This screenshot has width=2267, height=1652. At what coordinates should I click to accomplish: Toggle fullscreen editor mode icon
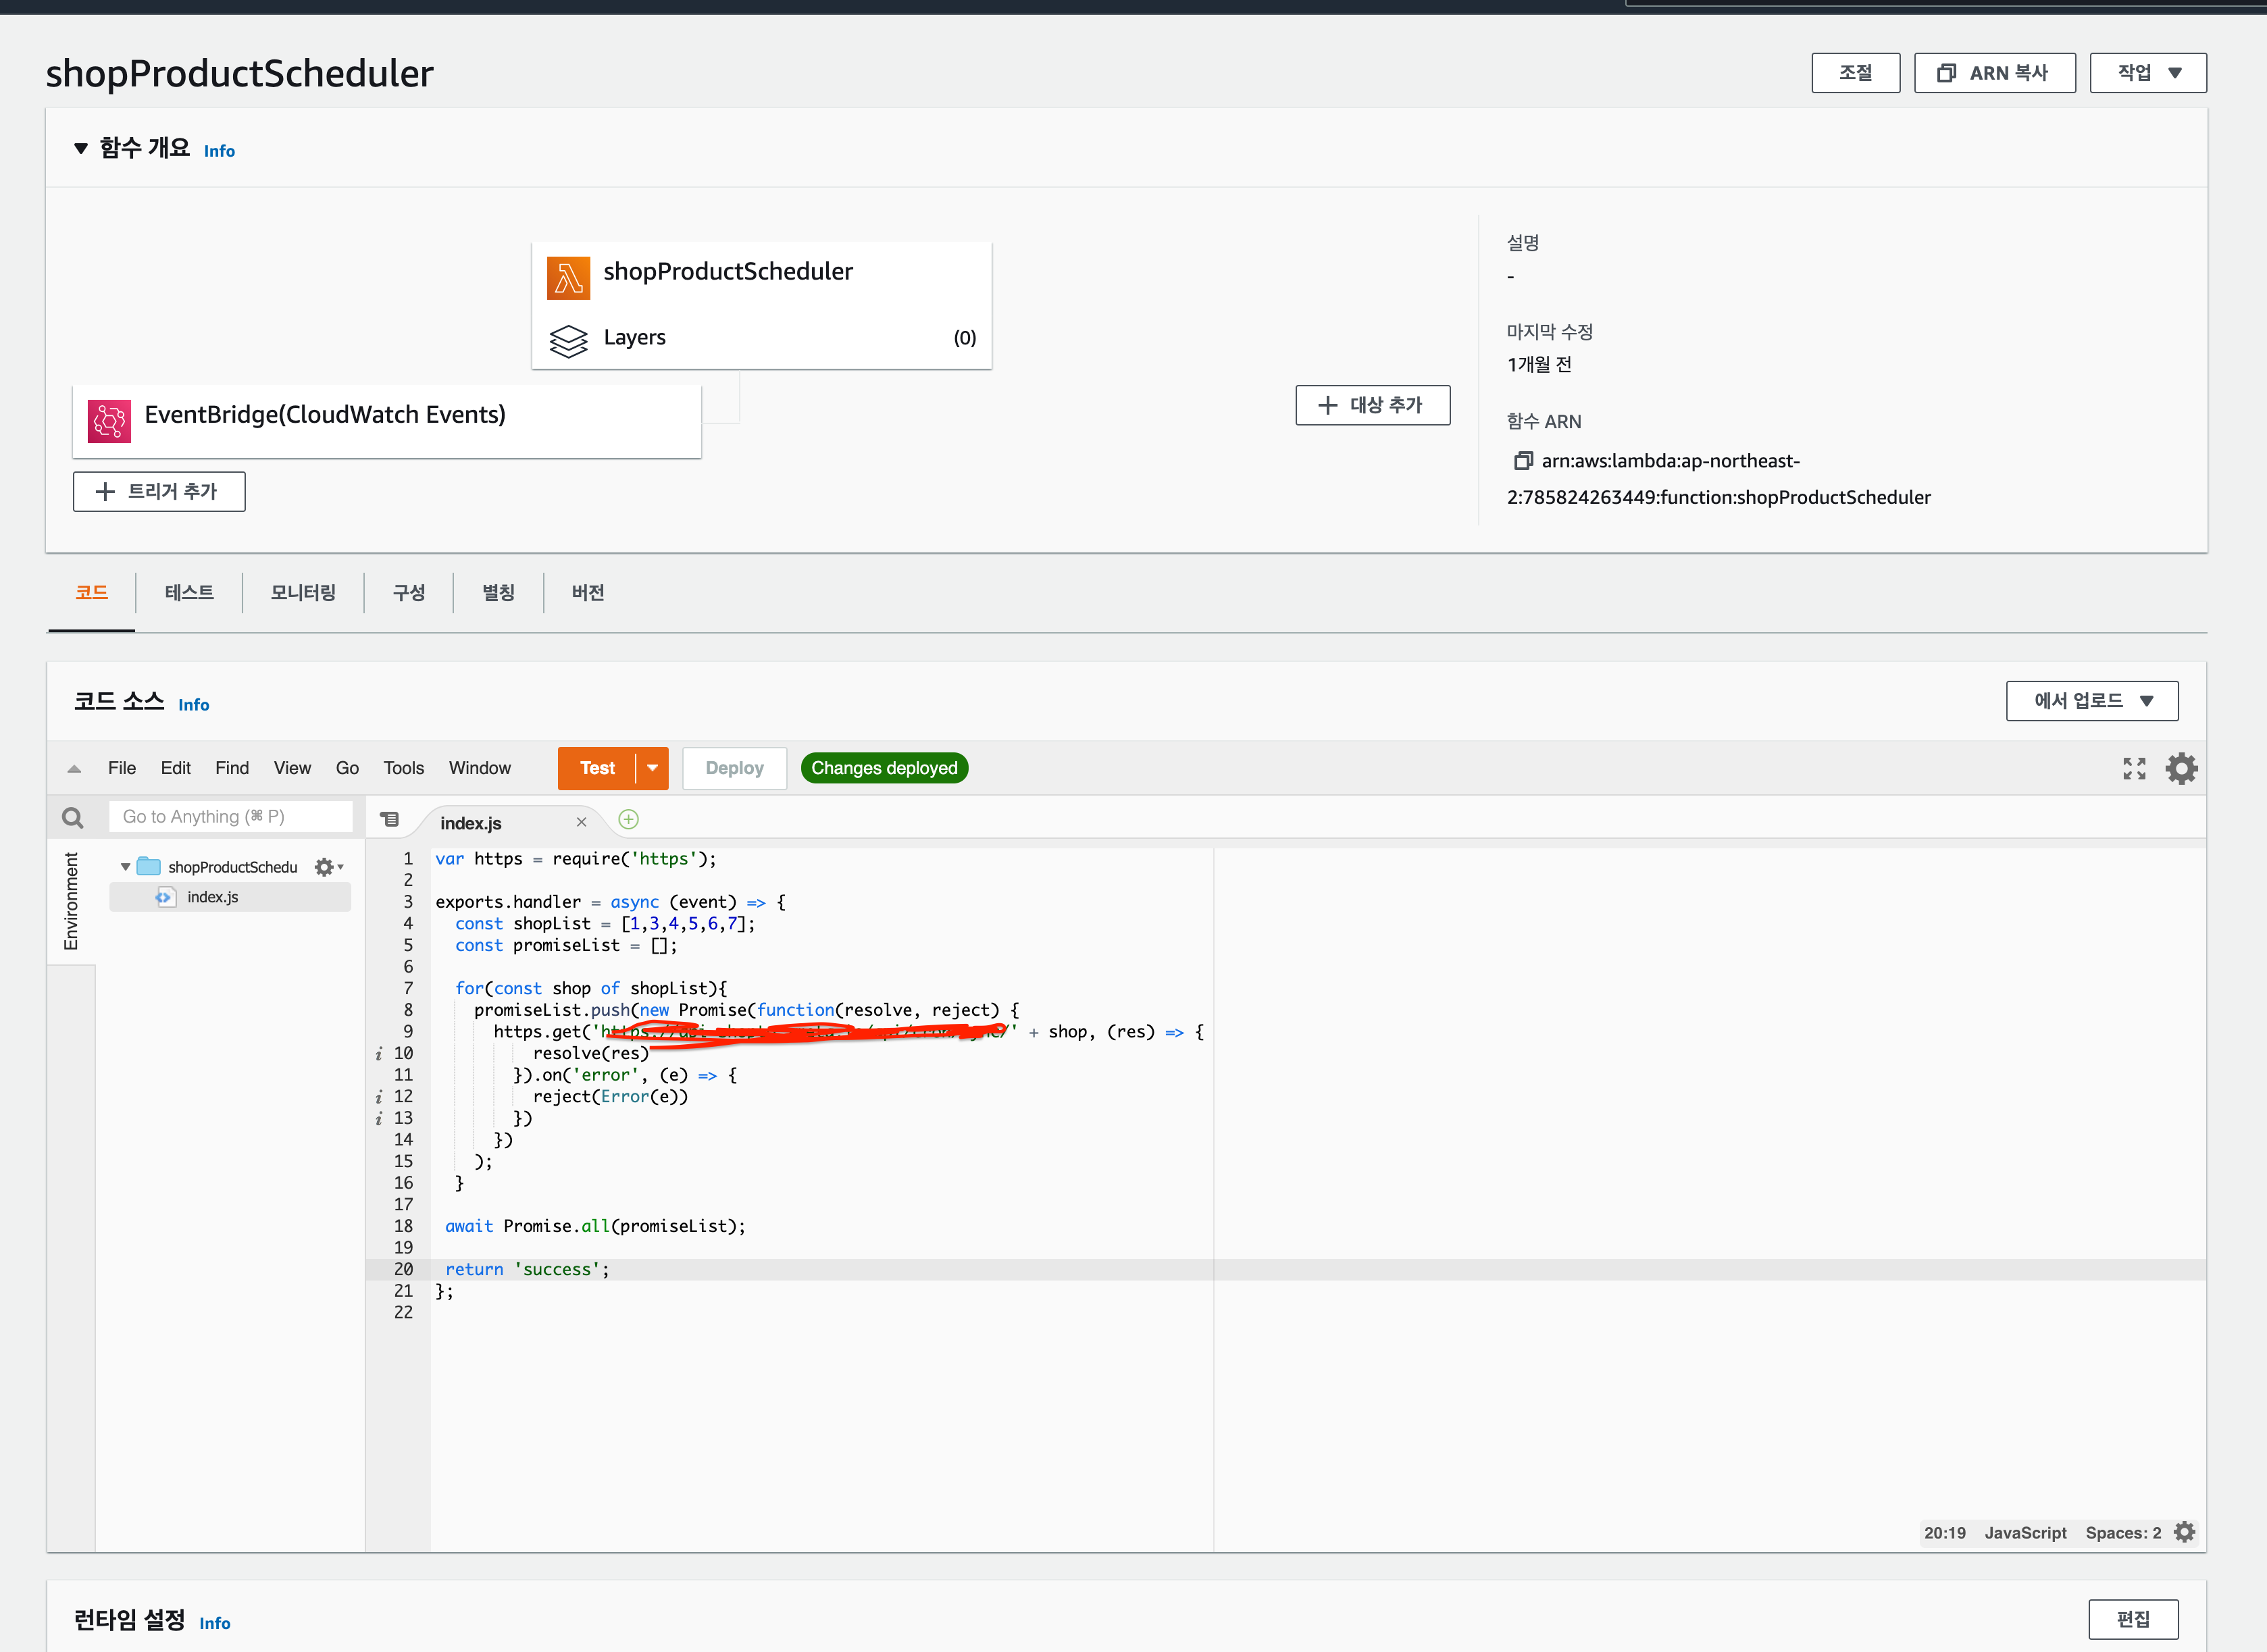pyautogui.click(x=2134, y=768)
